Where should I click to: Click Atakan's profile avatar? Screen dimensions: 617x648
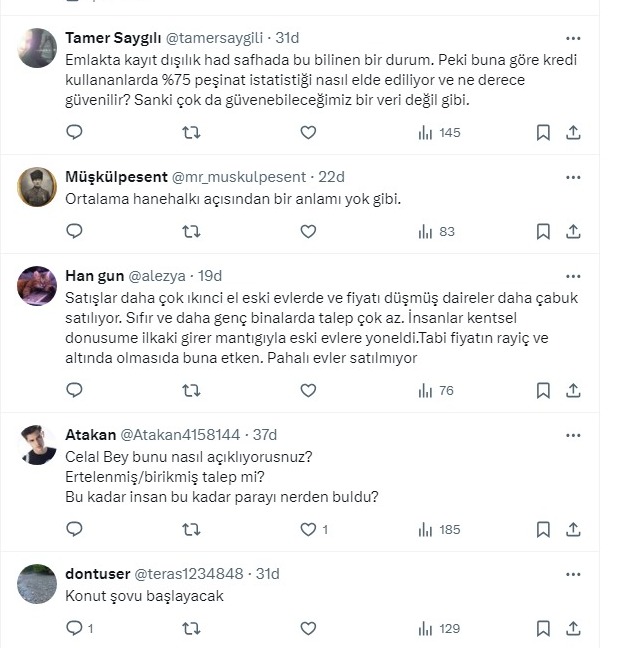[x=37, y=445]
